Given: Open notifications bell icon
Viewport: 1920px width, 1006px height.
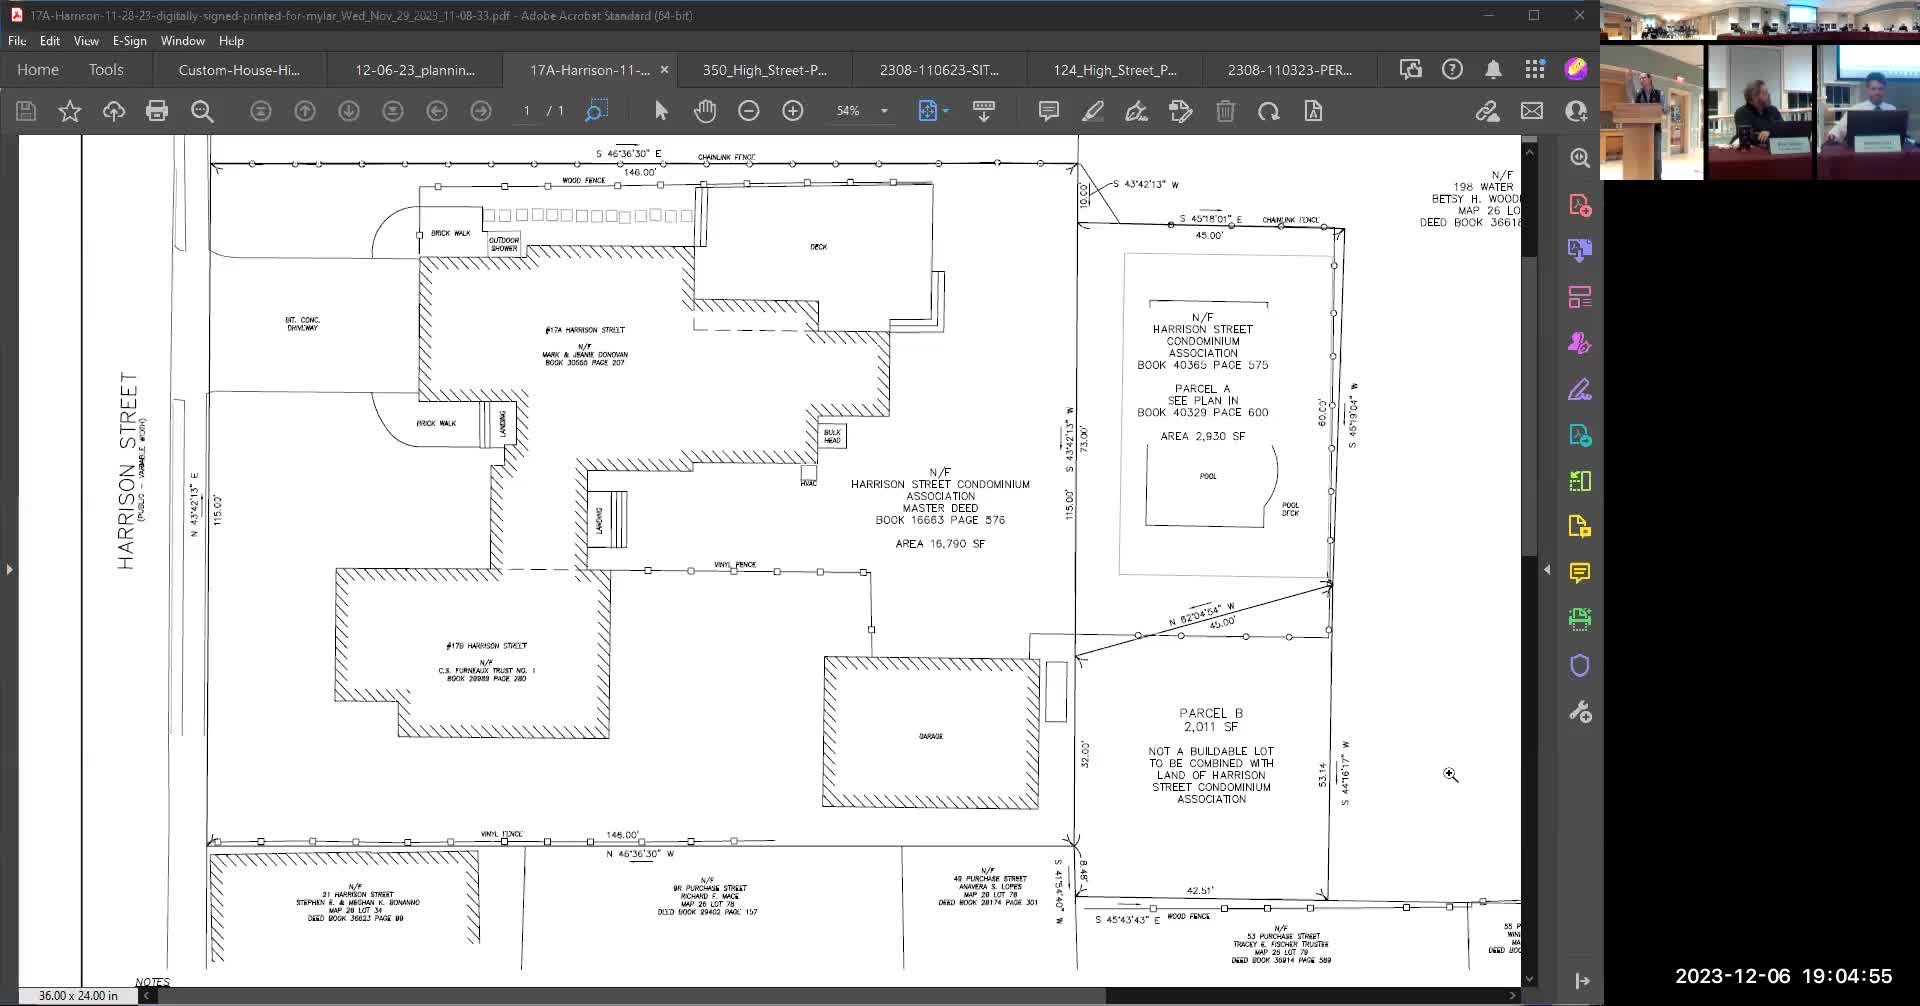Looking at the screenshot, I should 1493,69.
